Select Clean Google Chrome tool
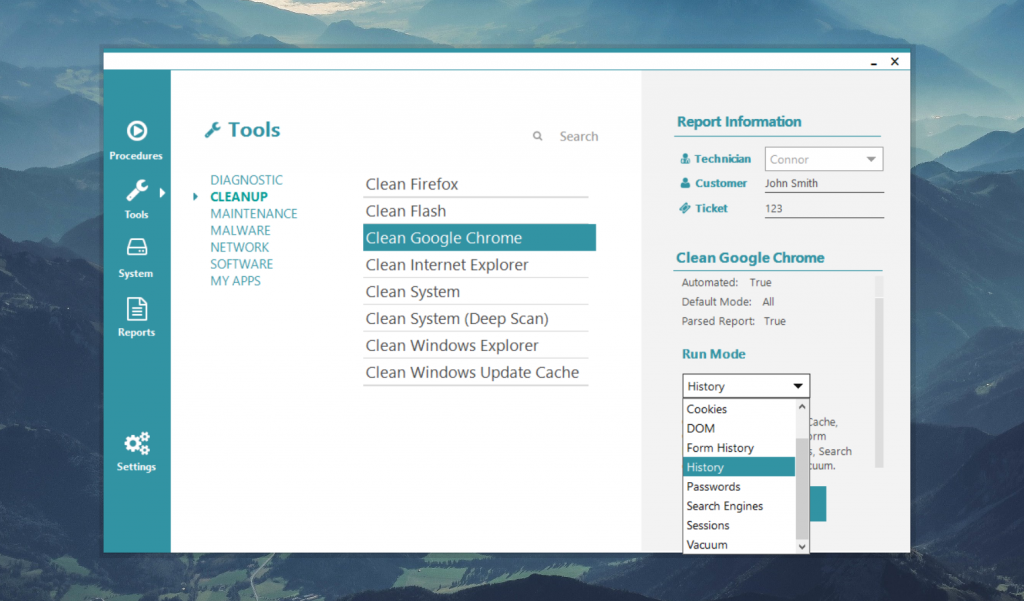 (479, 238)
